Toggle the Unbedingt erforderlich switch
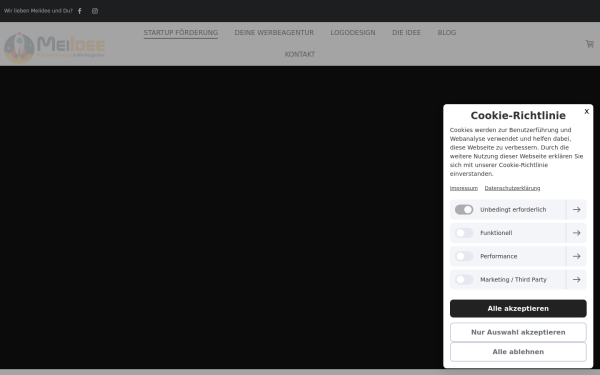Image resolution: width=600 pixels, height=375 pixels. click(x=464, y=210)
